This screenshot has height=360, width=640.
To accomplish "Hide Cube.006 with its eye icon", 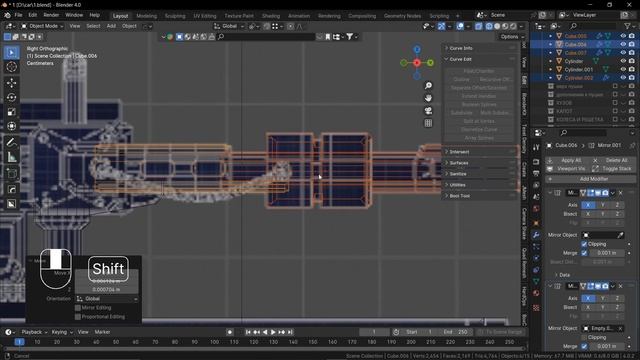I will pyautogui.click(x=623, y=44).
